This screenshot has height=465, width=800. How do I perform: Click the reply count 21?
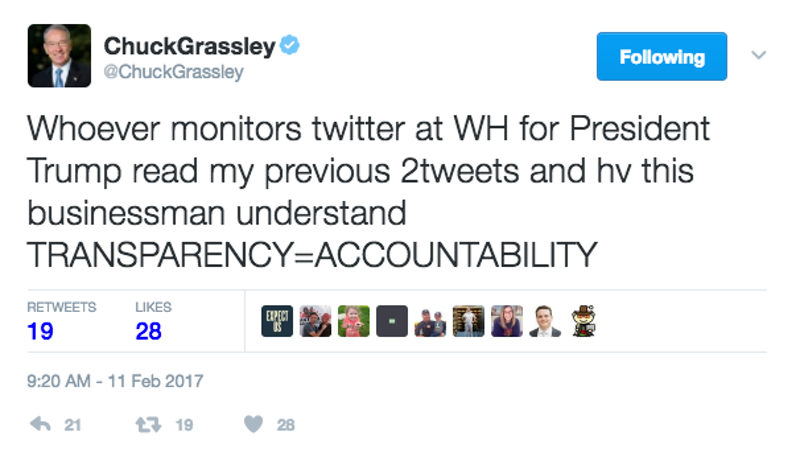point(72,425)
